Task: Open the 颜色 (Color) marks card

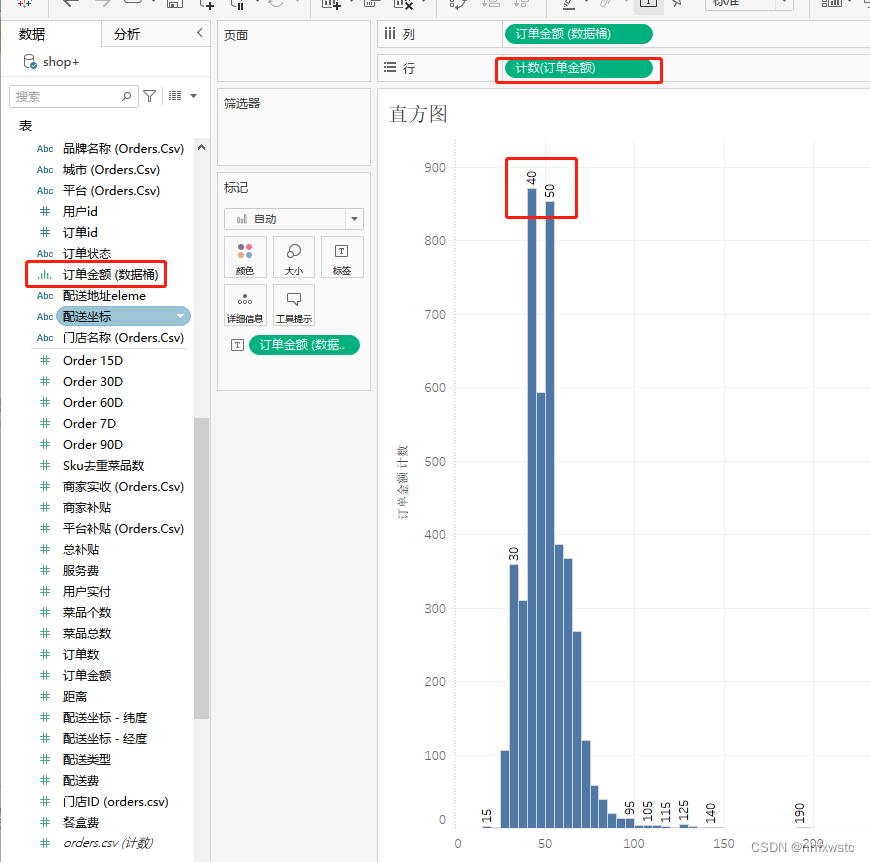Action: tap(245, 257)
